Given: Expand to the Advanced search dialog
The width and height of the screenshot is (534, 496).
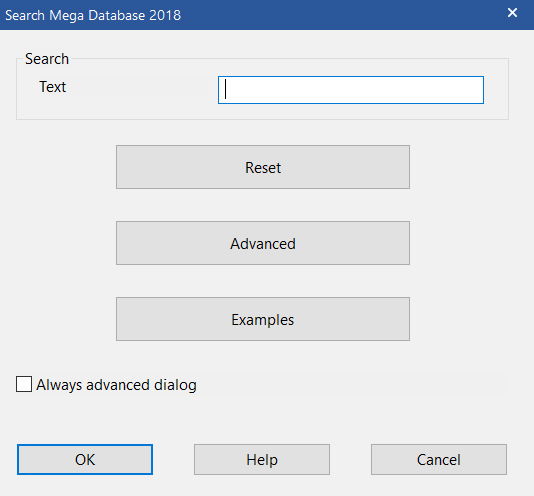Looking at the screenshot, I should tap(263, 243).
